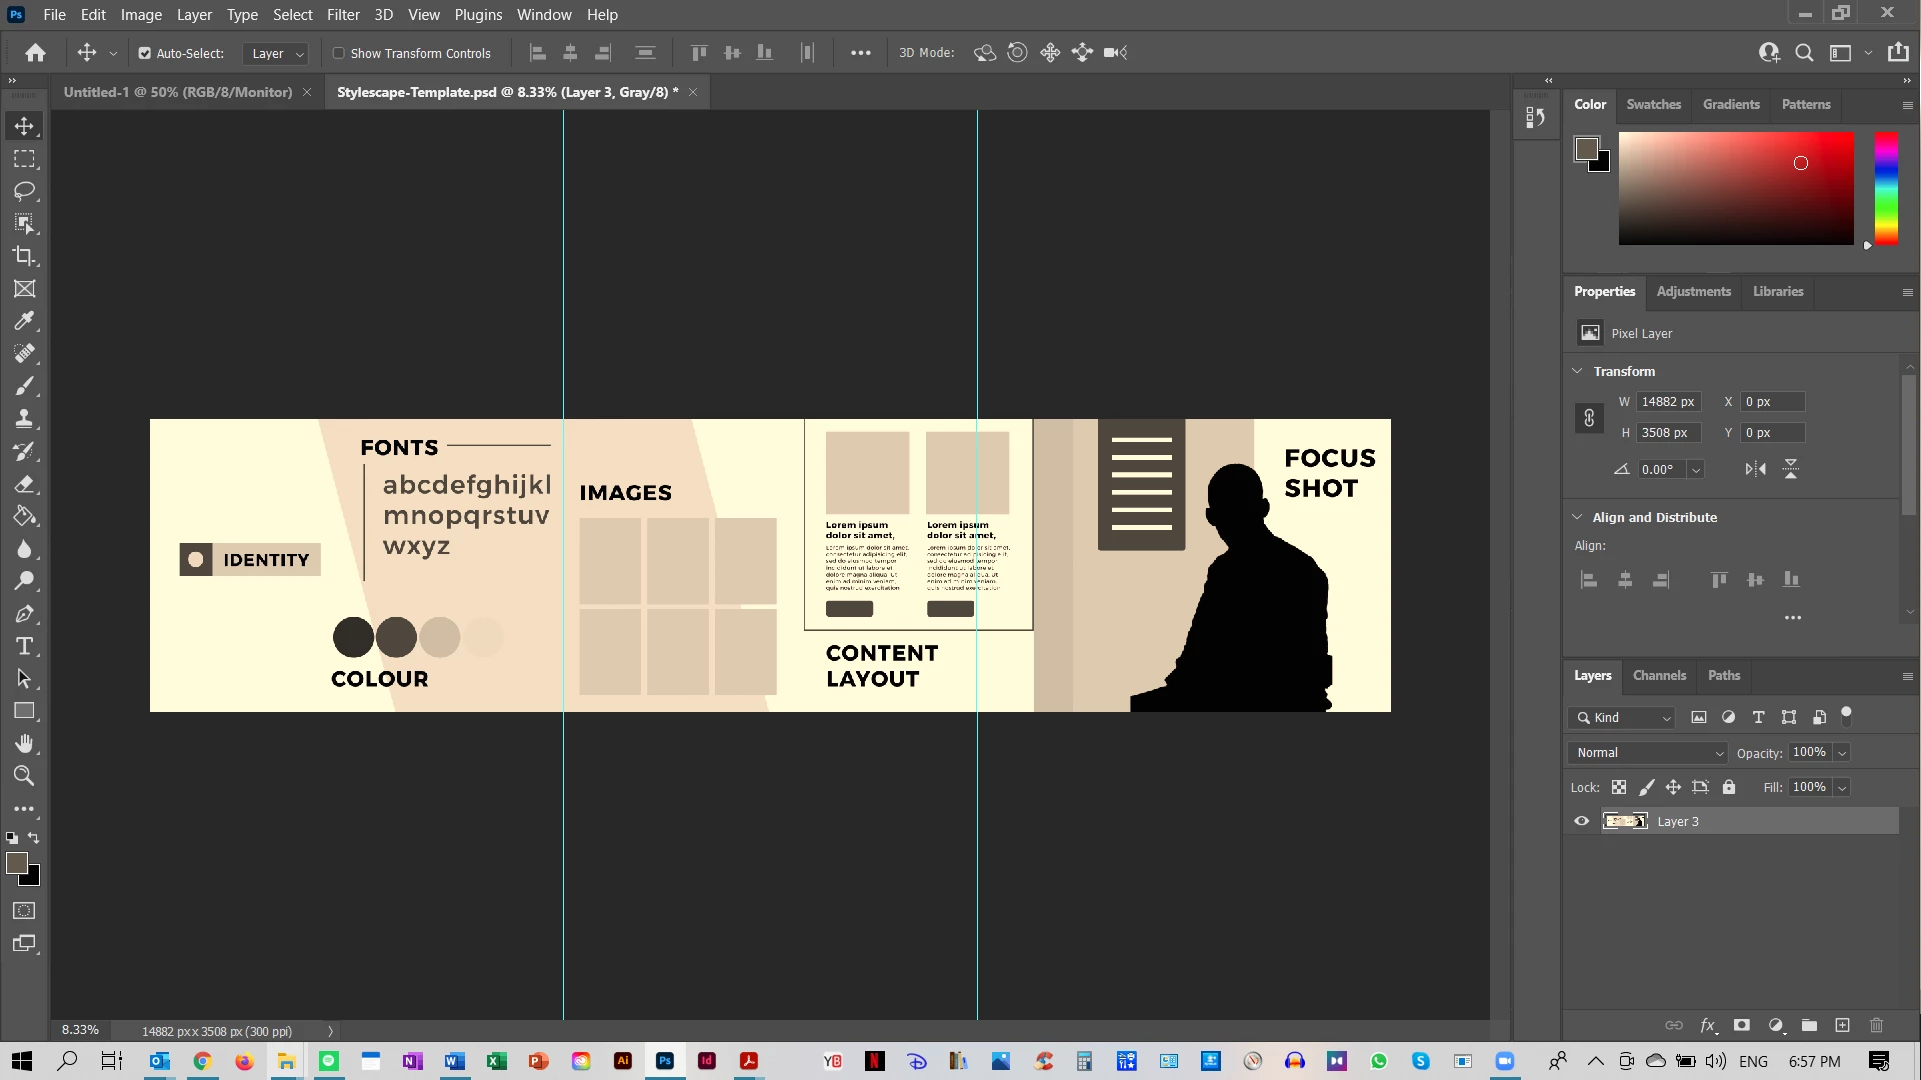Screen dimensions: 1921x1080
Task: Select the Lasso tool
Action: pyautogui.click(x=24, y=191)
